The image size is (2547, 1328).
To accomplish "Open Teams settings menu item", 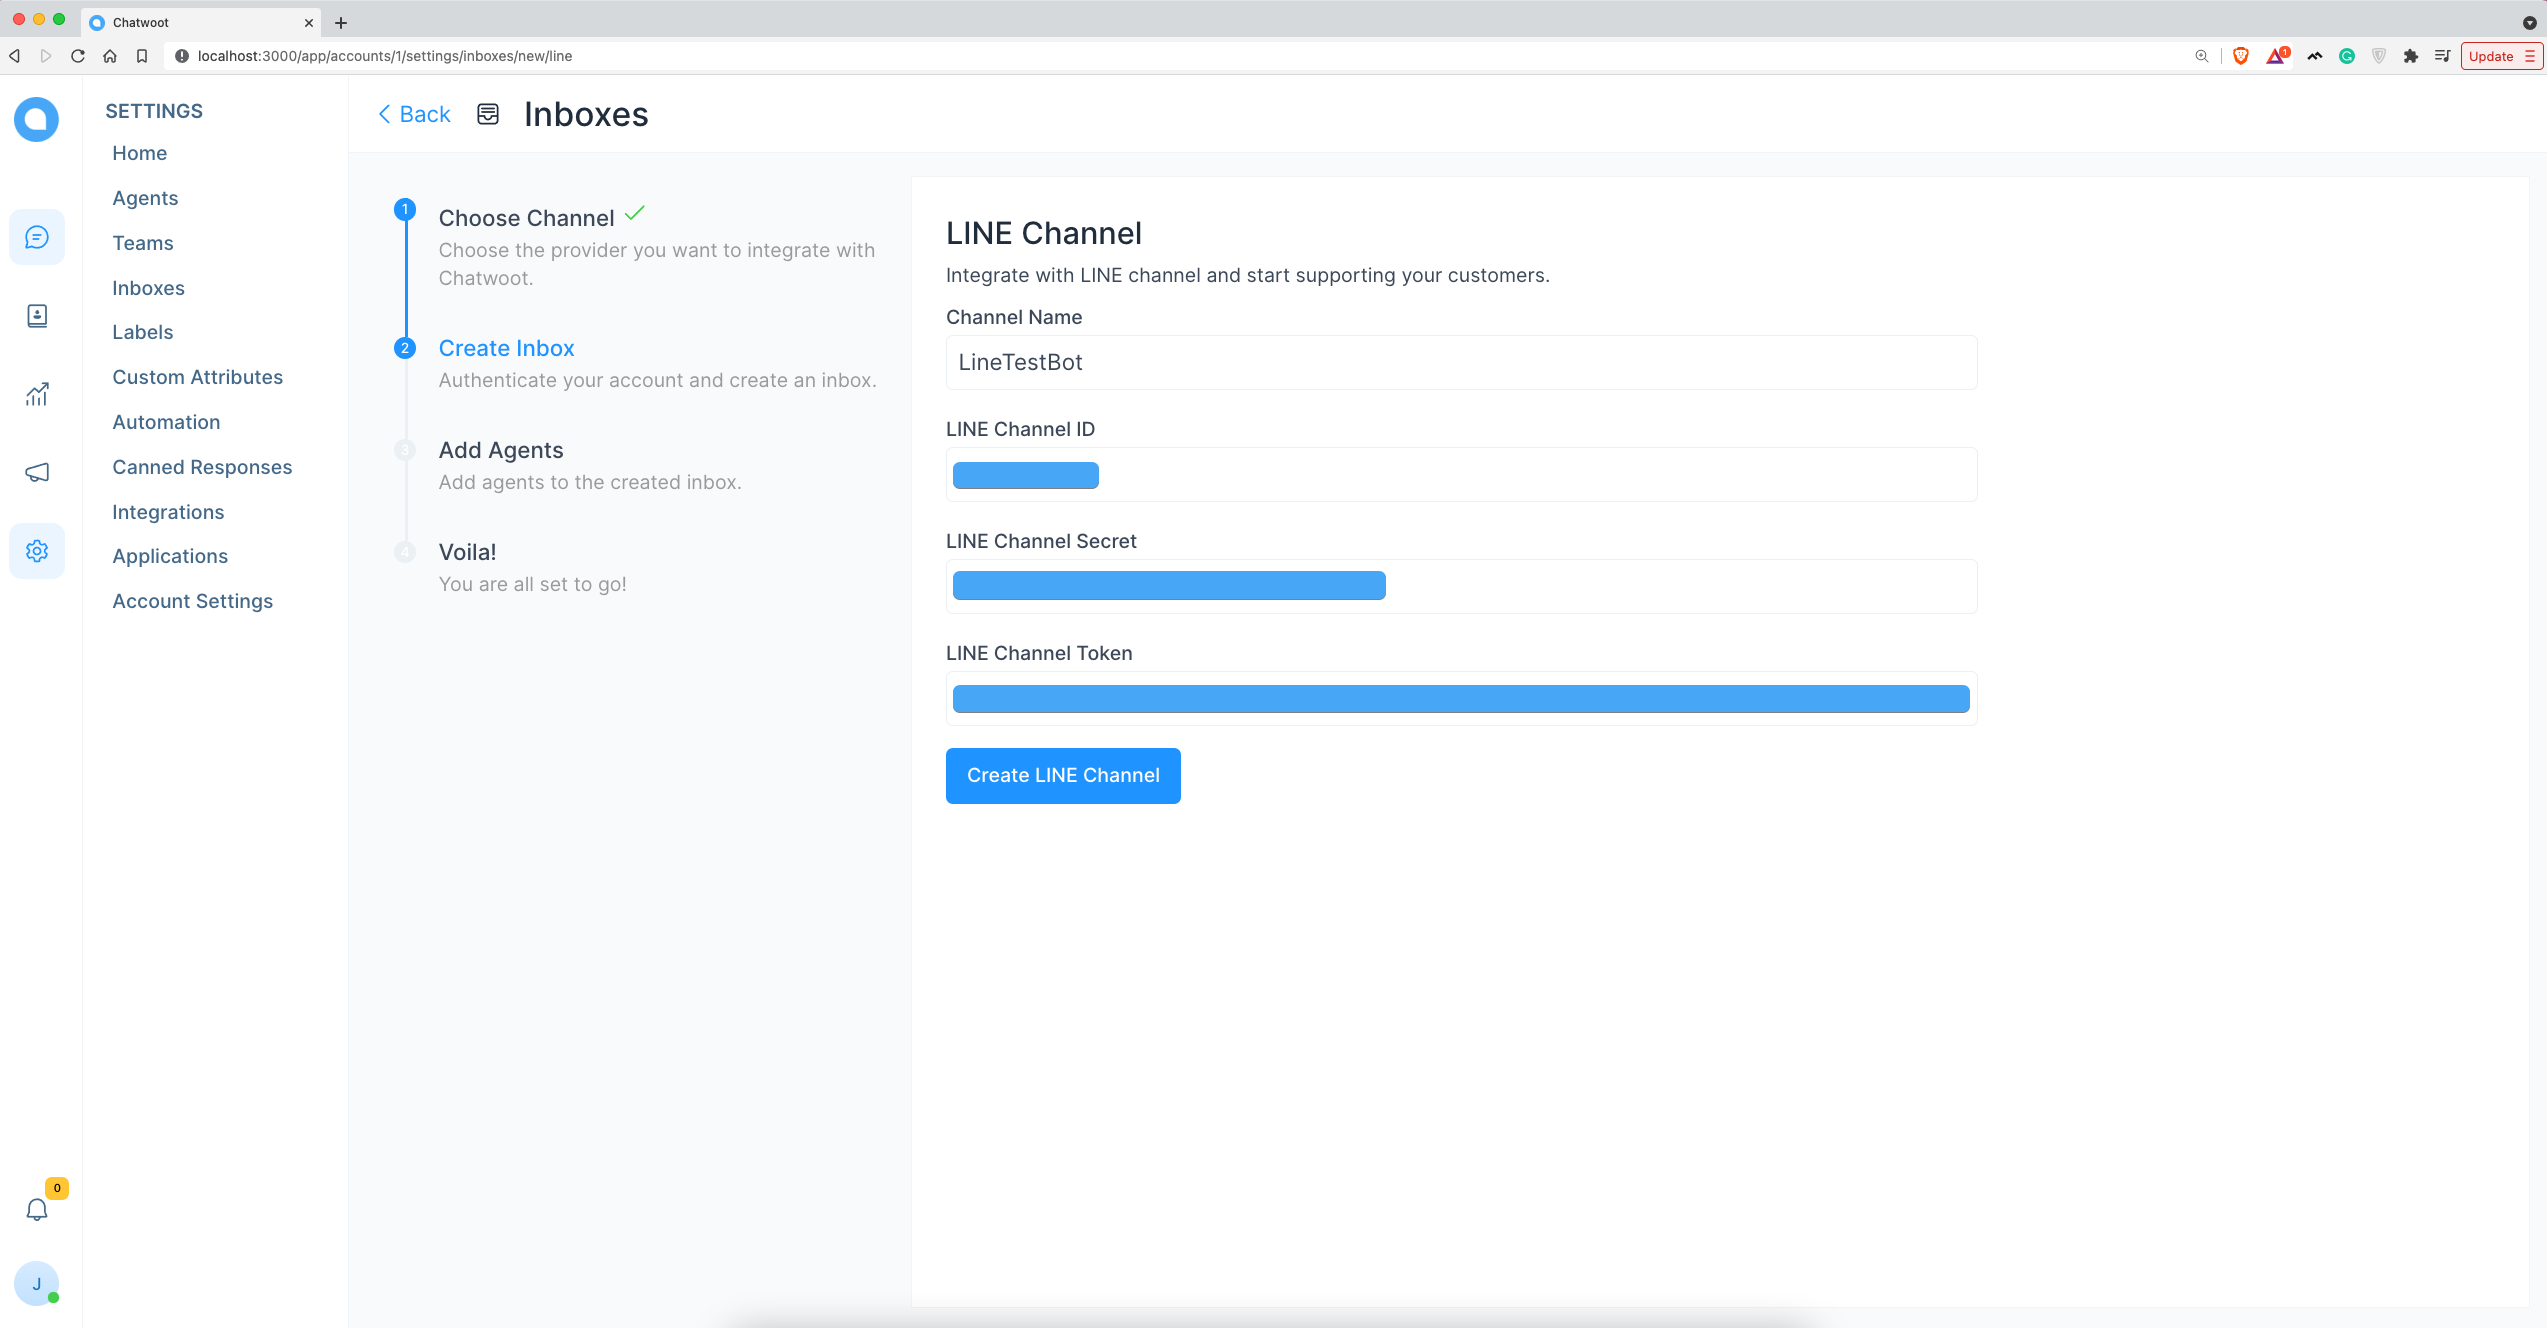I will pos(143,243).
